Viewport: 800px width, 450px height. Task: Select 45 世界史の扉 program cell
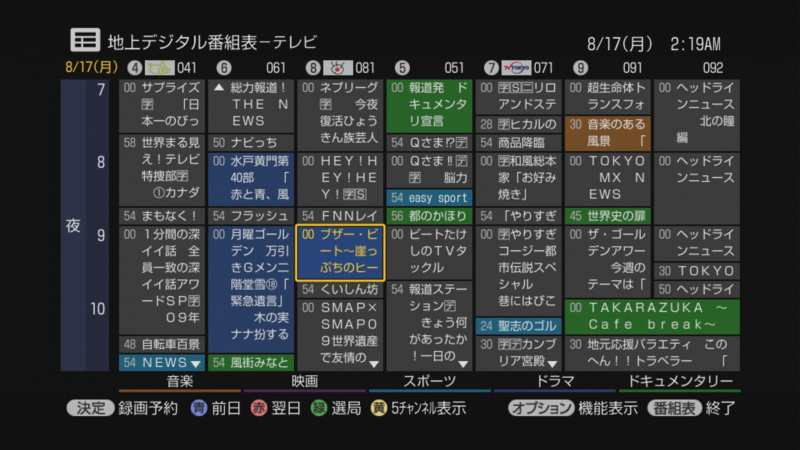tap(607, 216)
